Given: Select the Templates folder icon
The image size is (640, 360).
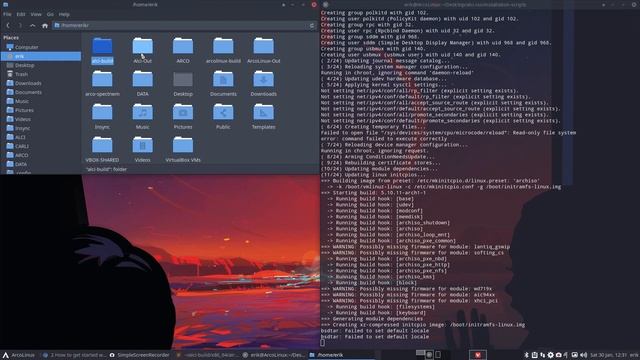Looking at the screenshot, I should tap(264, 112).
